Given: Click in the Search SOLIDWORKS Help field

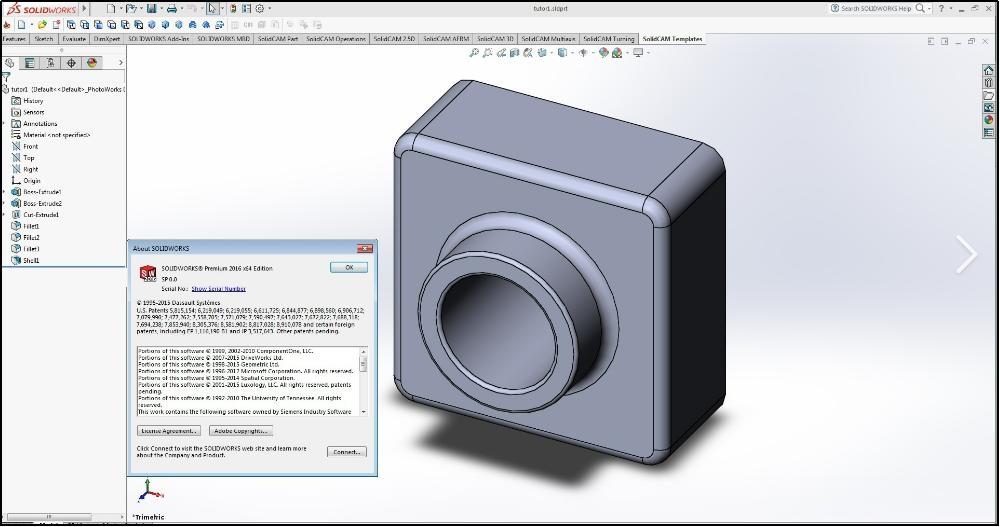Looking at the screenshot, I should [876, 8].
